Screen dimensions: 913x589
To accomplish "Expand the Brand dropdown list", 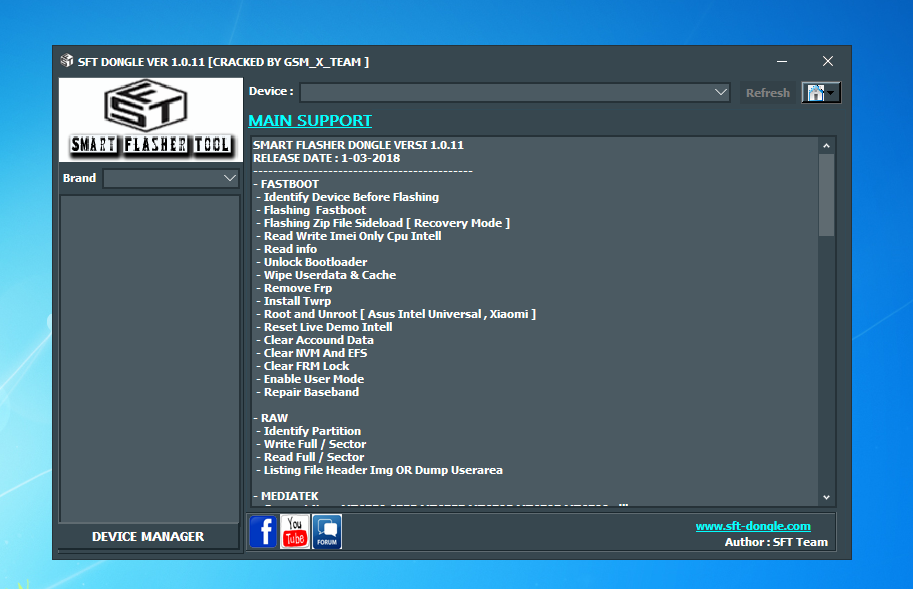I will tap(230, 178).
